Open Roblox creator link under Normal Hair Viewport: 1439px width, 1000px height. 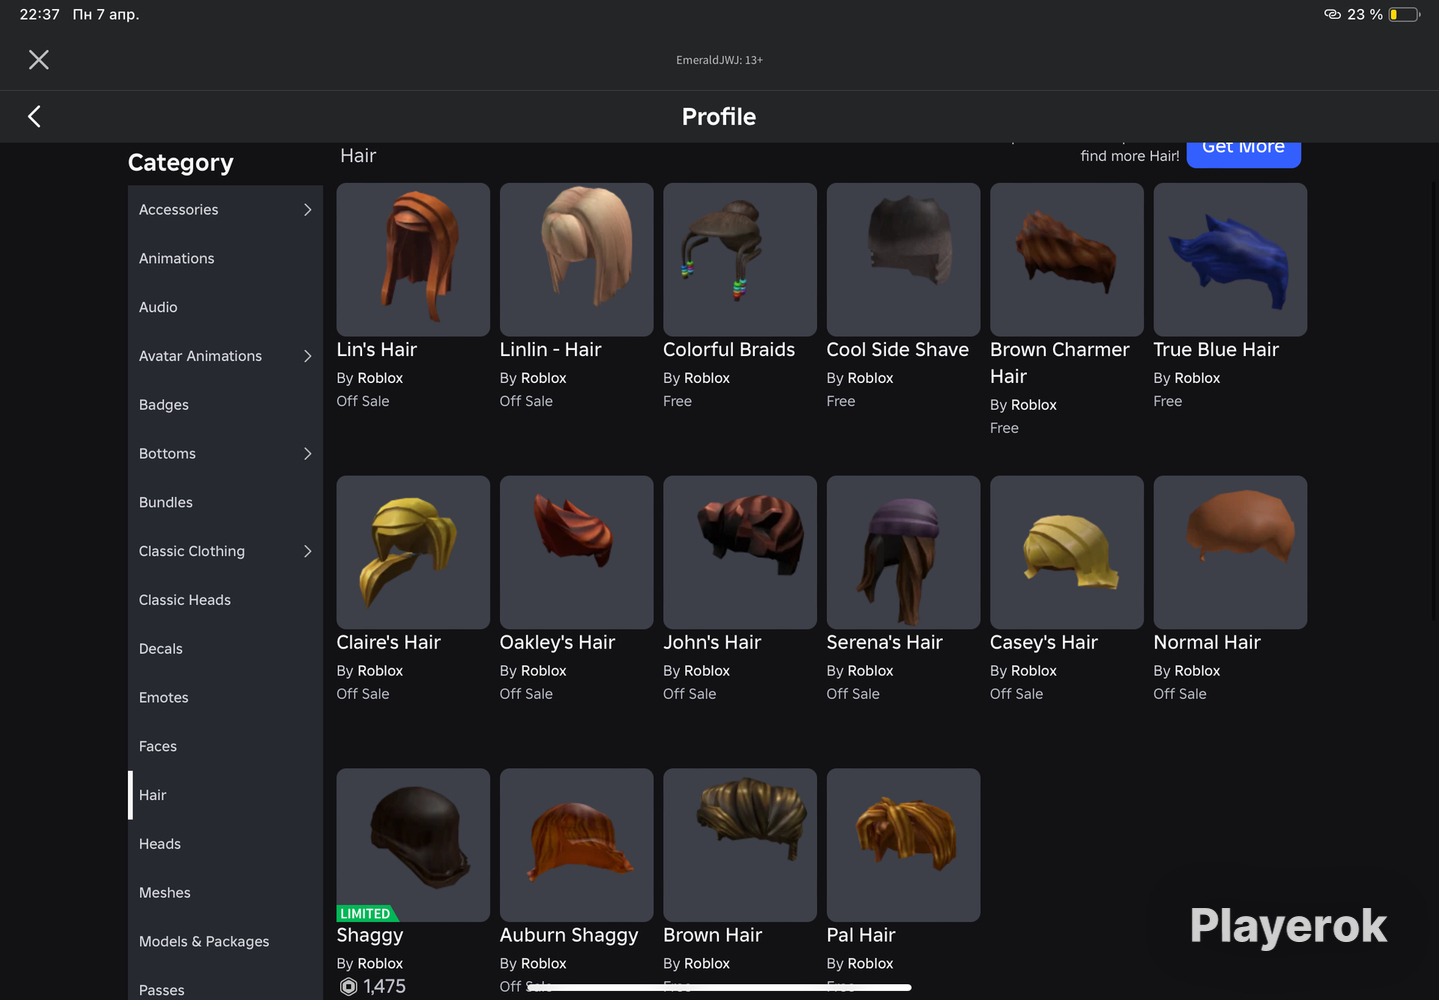1198,671
